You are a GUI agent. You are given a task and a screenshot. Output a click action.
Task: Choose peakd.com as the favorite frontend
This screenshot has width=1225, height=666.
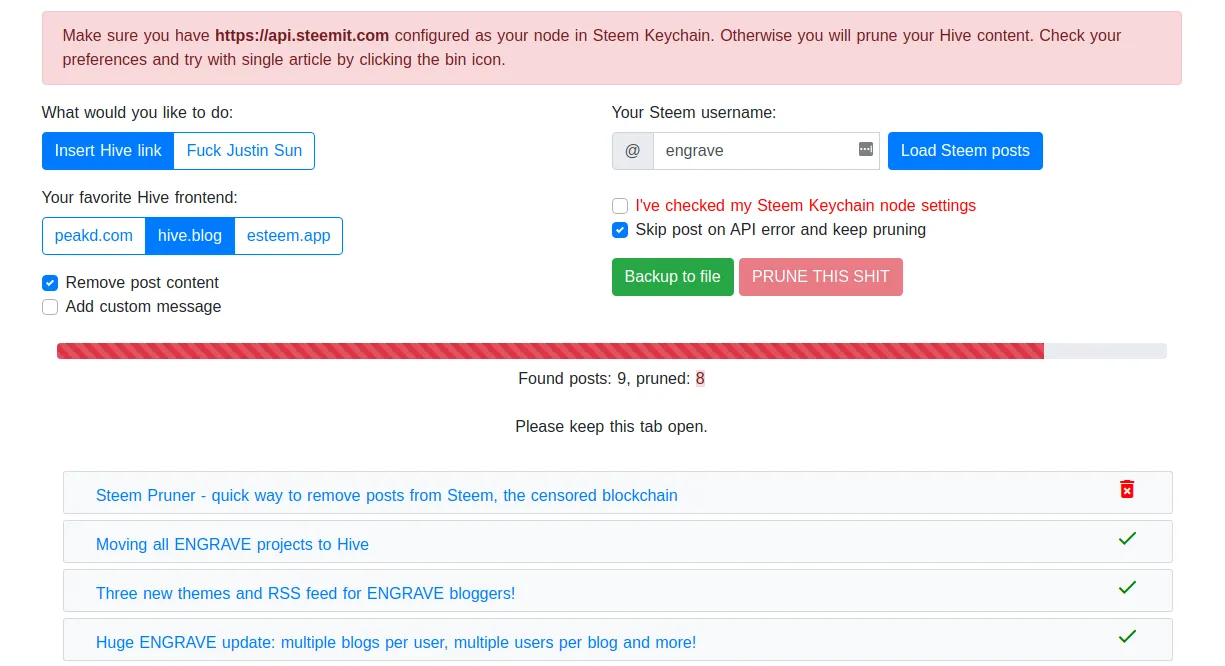pos(94,236)
